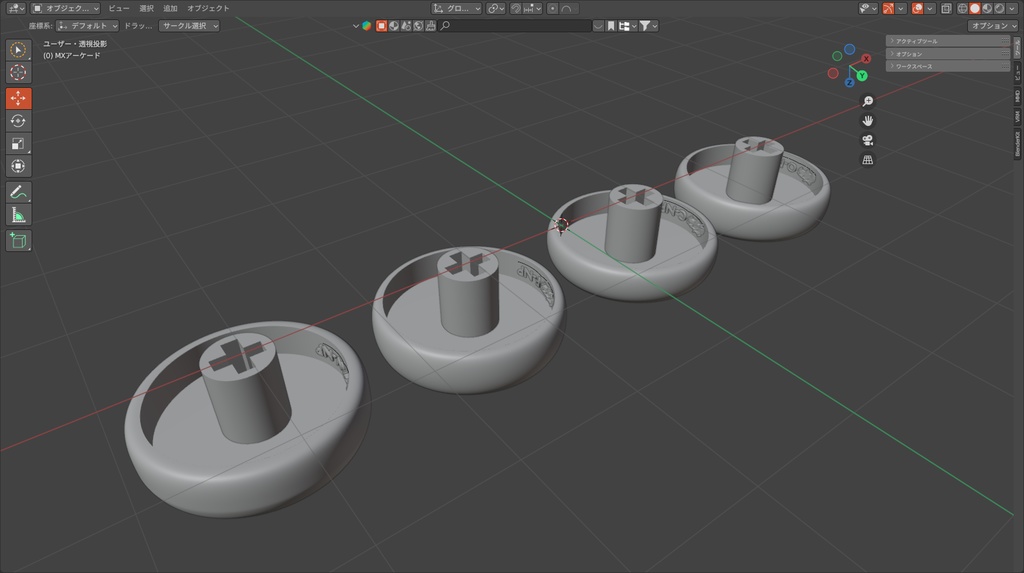Screen dimensions: 1024x573
Task: Open the object mode dropdown
Action: (65, 8)
